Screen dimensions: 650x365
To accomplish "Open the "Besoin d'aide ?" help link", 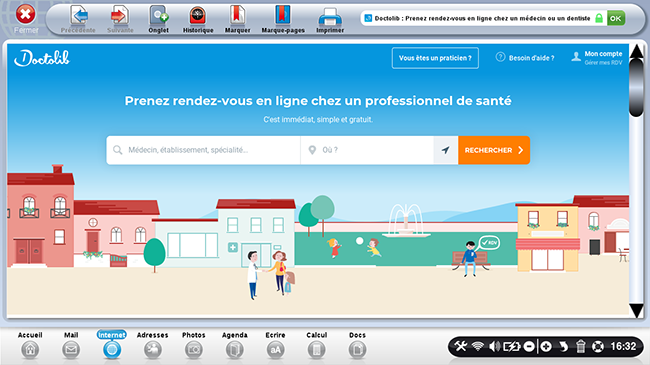I will tap(525, 58).
